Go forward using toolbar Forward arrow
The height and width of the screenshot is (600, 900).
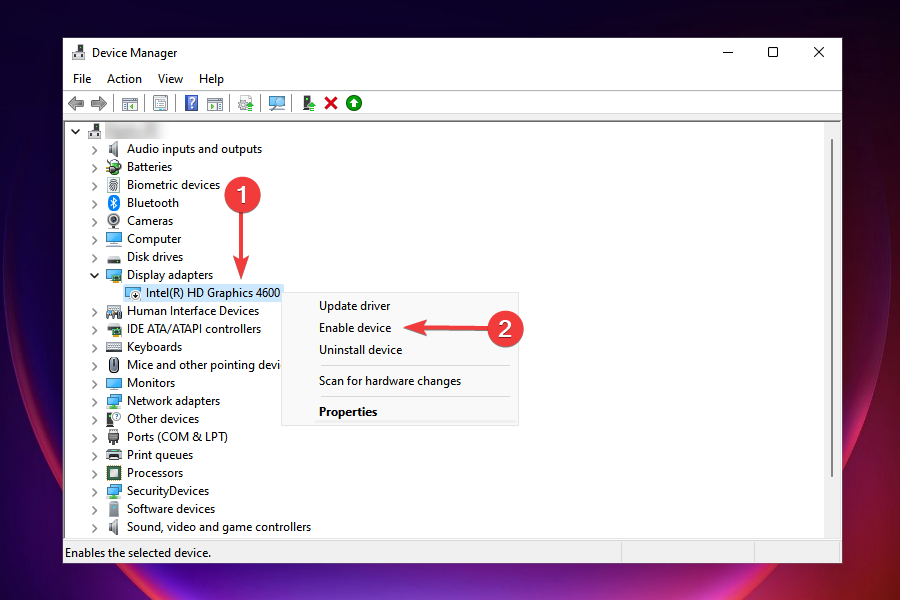[x=99, y=103]
